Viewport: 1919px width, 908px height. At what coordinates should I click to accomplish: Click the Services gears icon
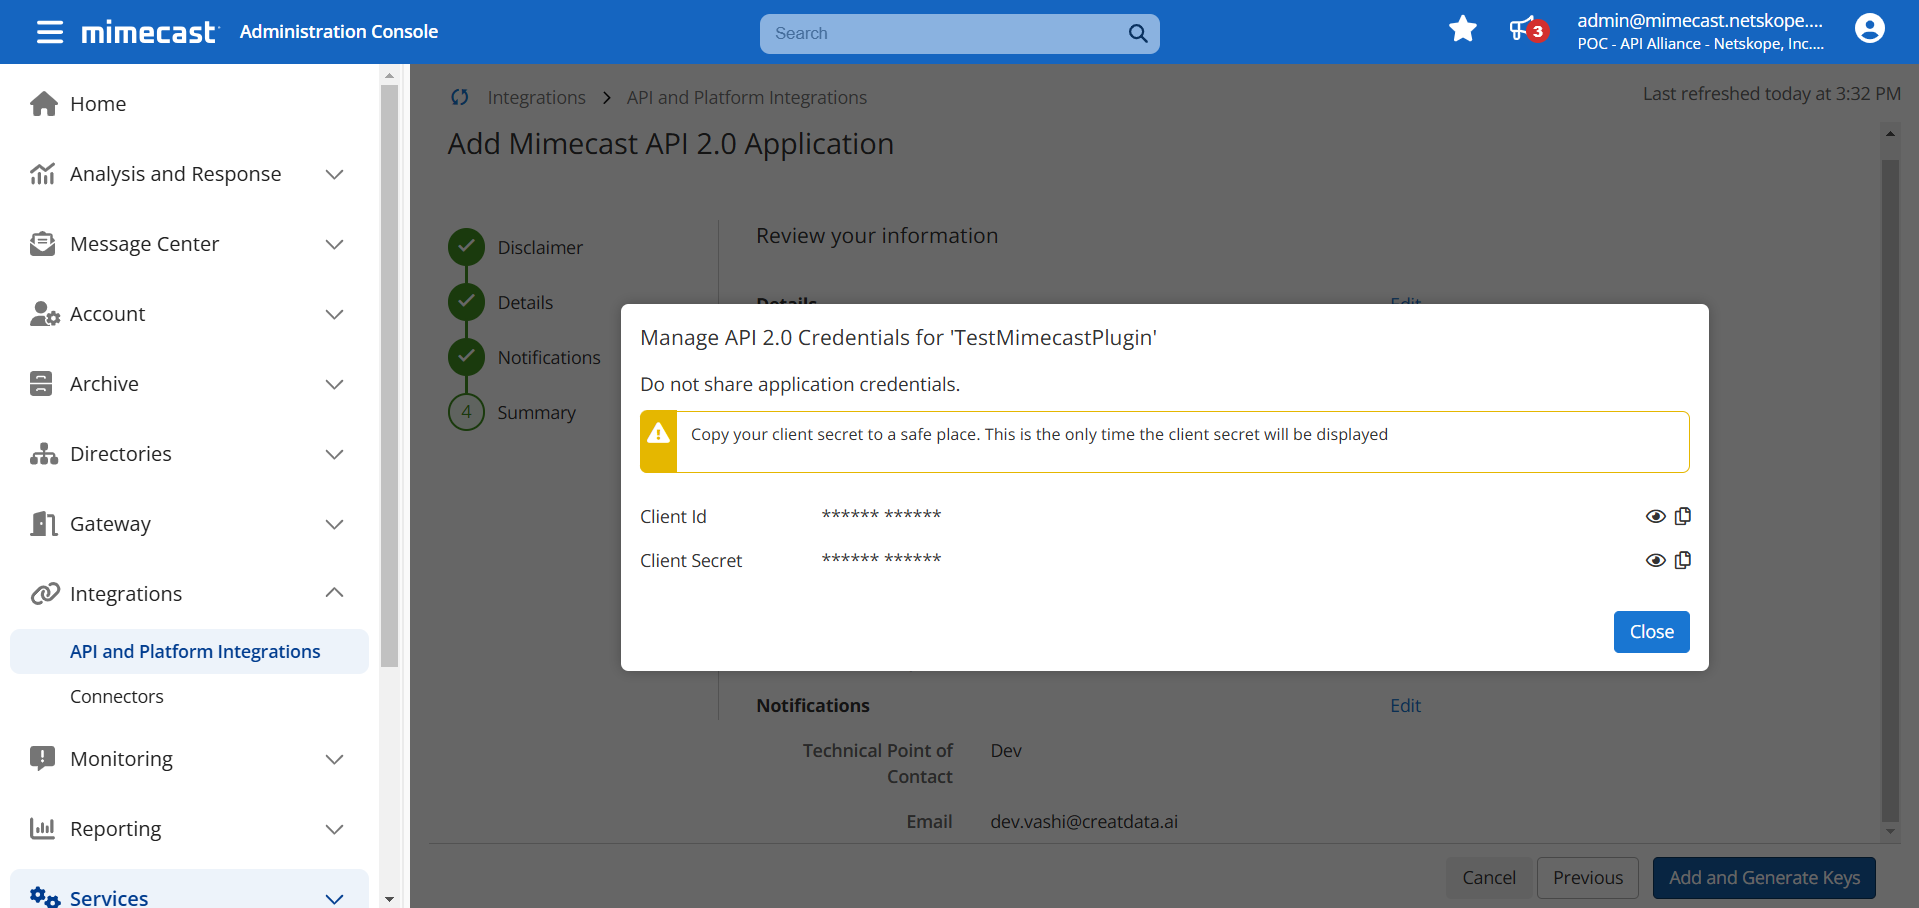pyautogui.click(x=44, y=897)
